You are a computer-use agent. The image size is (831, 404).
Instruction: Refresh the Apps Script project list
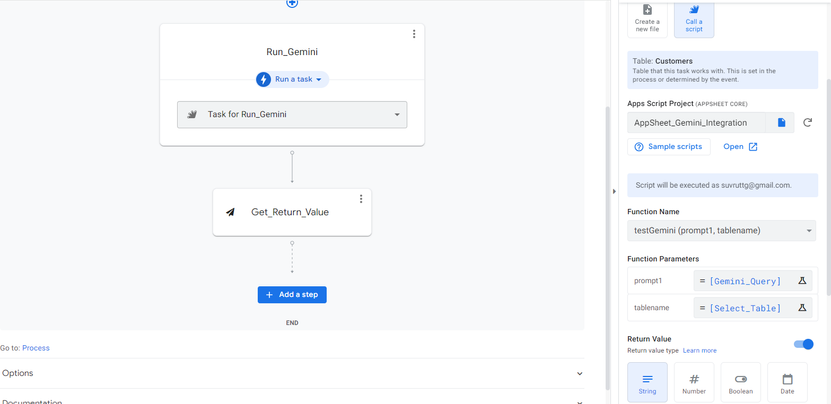click(x=807, y=122)
